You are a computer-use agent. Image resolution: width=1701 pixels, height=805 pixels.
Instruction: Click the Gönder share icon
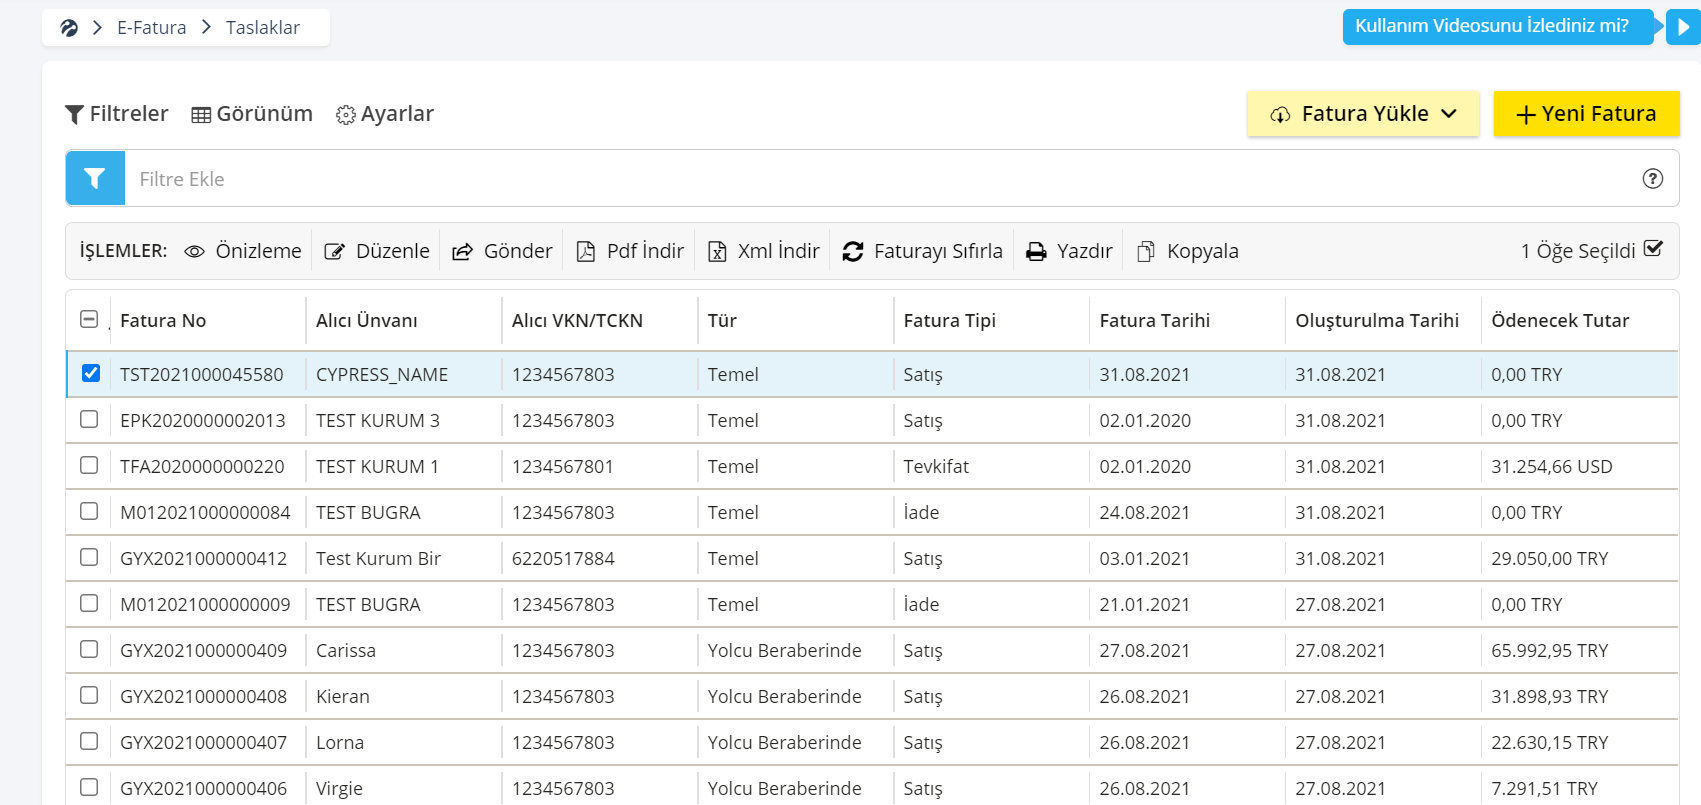462,252
